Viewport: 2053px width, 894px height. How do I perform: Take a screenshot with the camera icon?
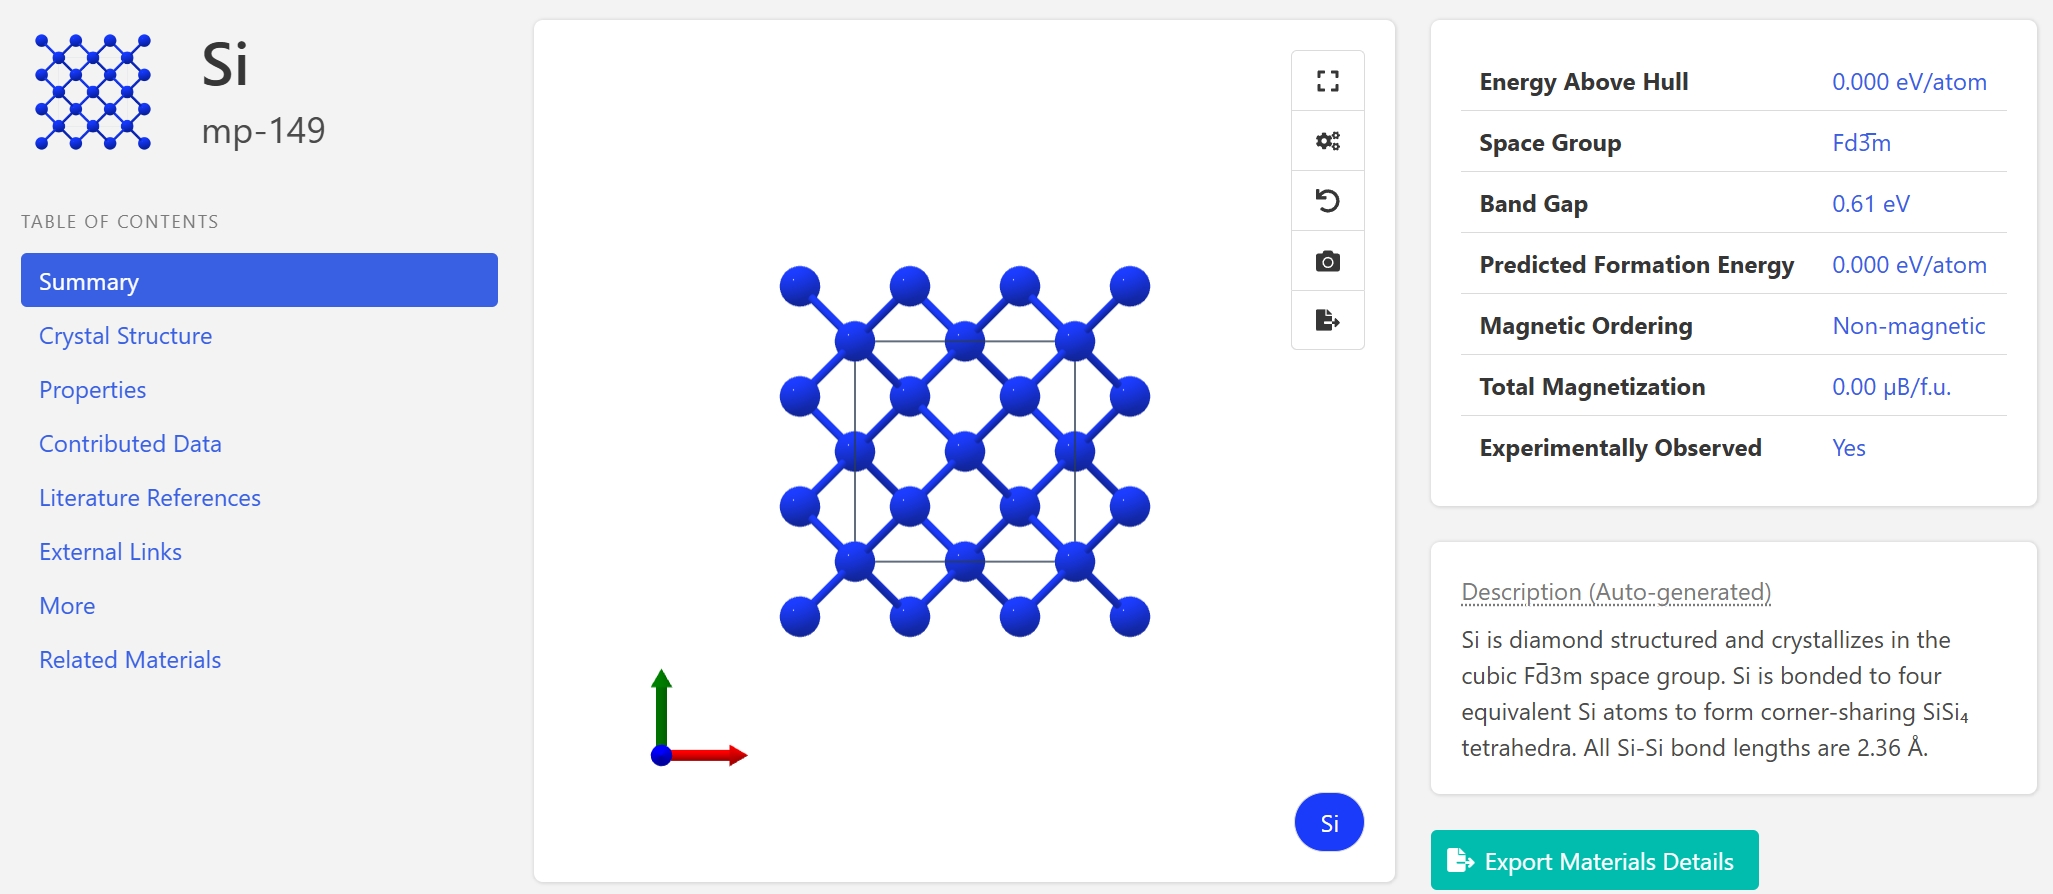pyautogui.click(x=1327, y=261)
